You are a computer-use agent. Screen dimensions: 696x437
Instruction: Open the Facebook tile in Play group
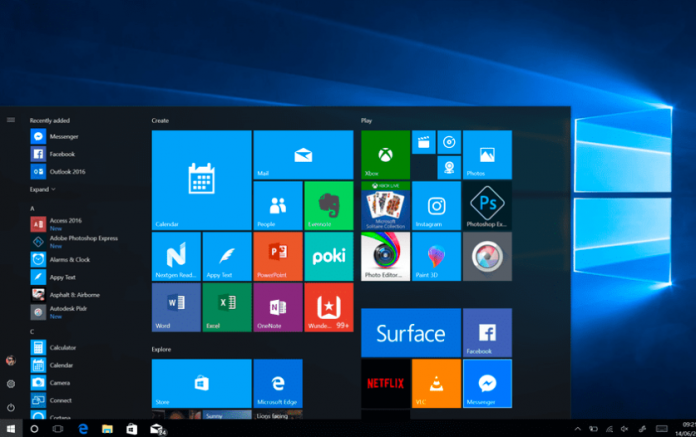[487, 333]
